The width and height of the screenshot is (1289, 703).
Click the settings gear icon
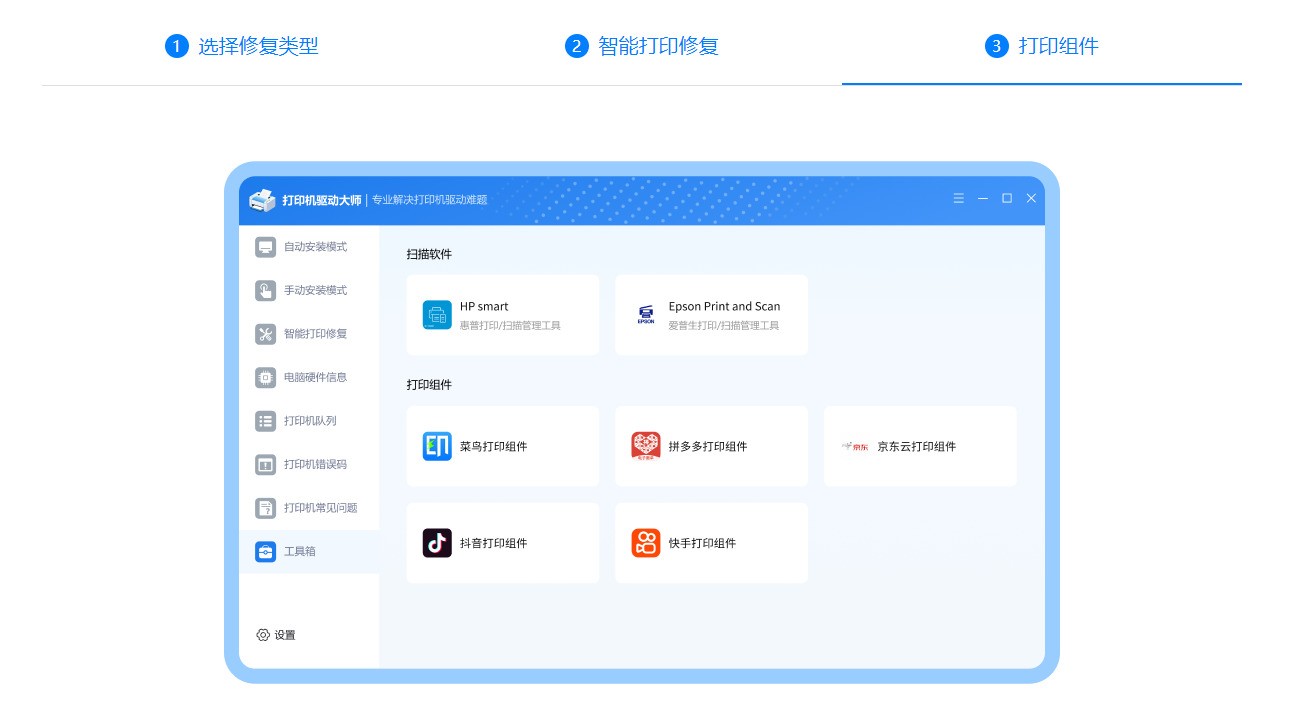(263, 635)
